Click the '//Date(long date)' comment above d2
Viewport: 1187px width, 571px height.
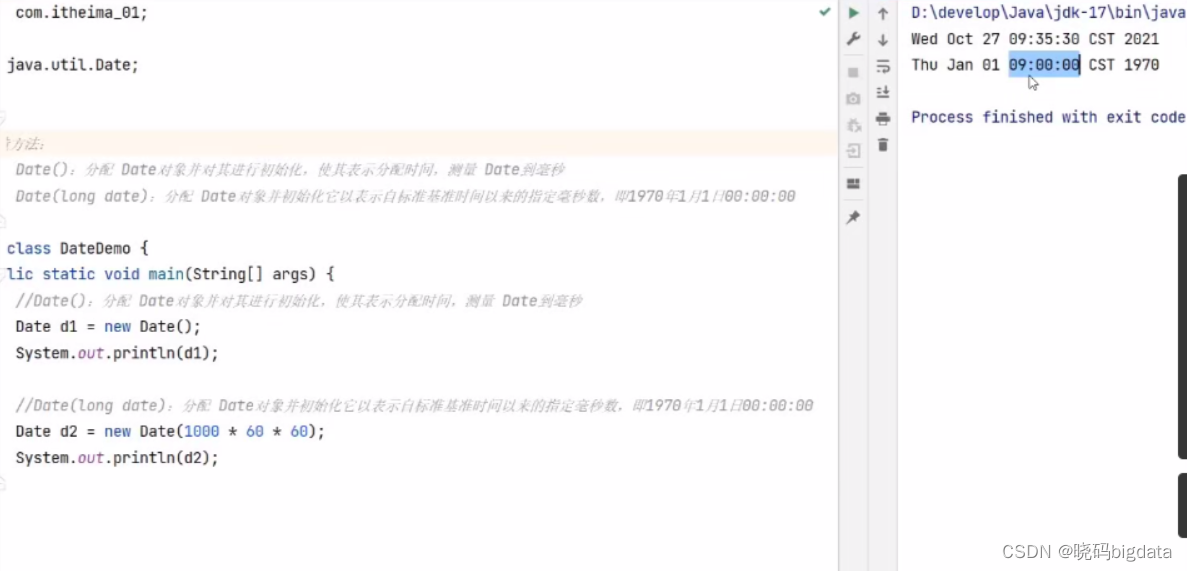click(414, 406)
